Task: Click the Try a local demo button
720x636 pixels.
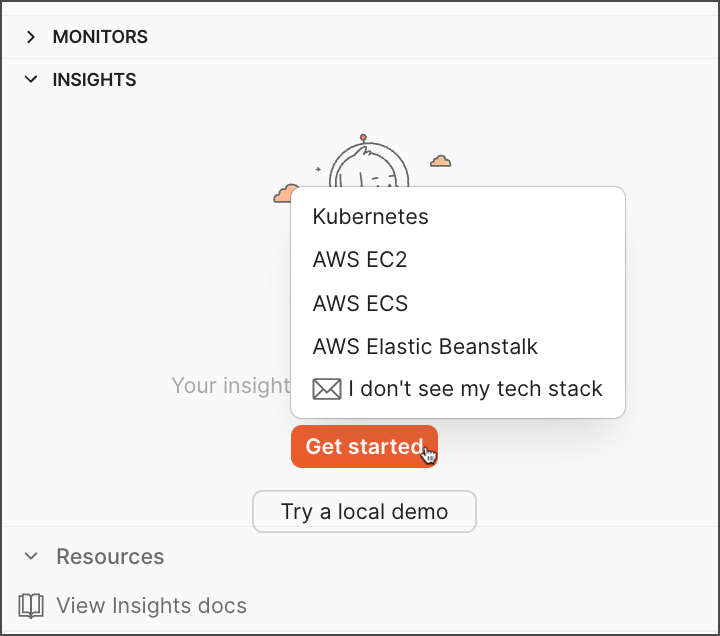Action: click(364, 512)
